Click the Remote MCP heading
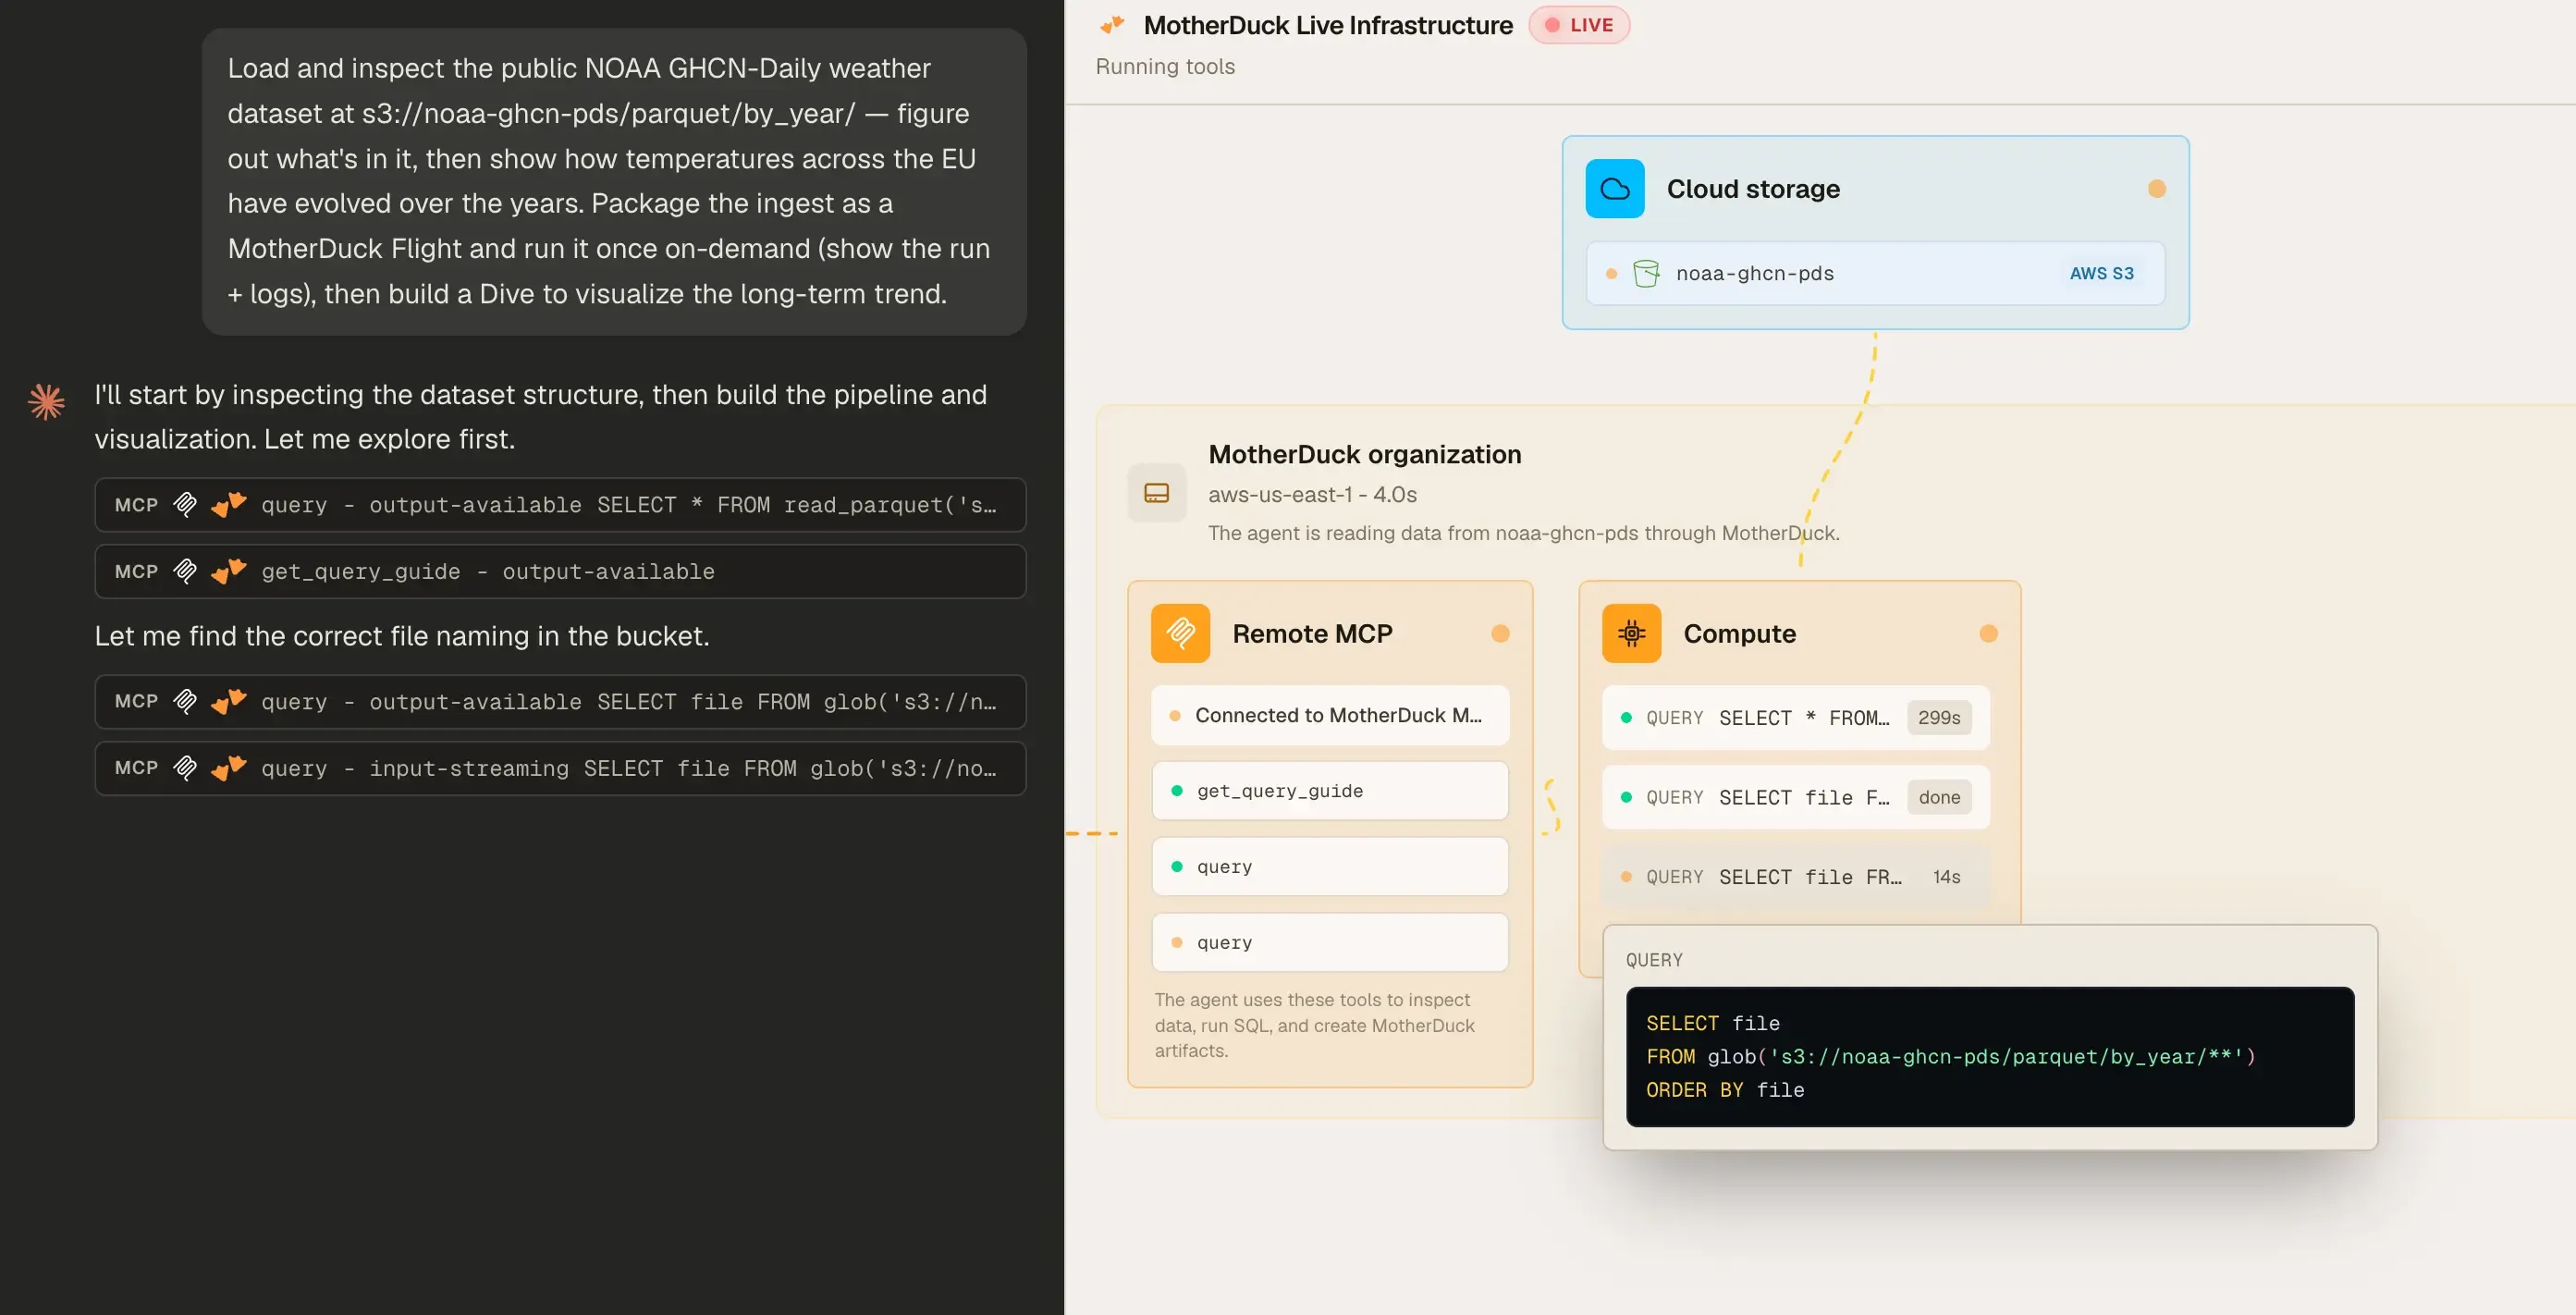This screenshot has width=2576, height=1315. [x=1312, y=633]
